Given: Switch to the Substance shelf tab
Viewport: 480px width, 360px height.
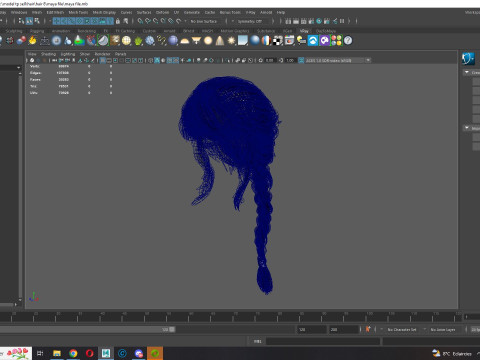Looking at the screenshot, I should coord(266,31).
